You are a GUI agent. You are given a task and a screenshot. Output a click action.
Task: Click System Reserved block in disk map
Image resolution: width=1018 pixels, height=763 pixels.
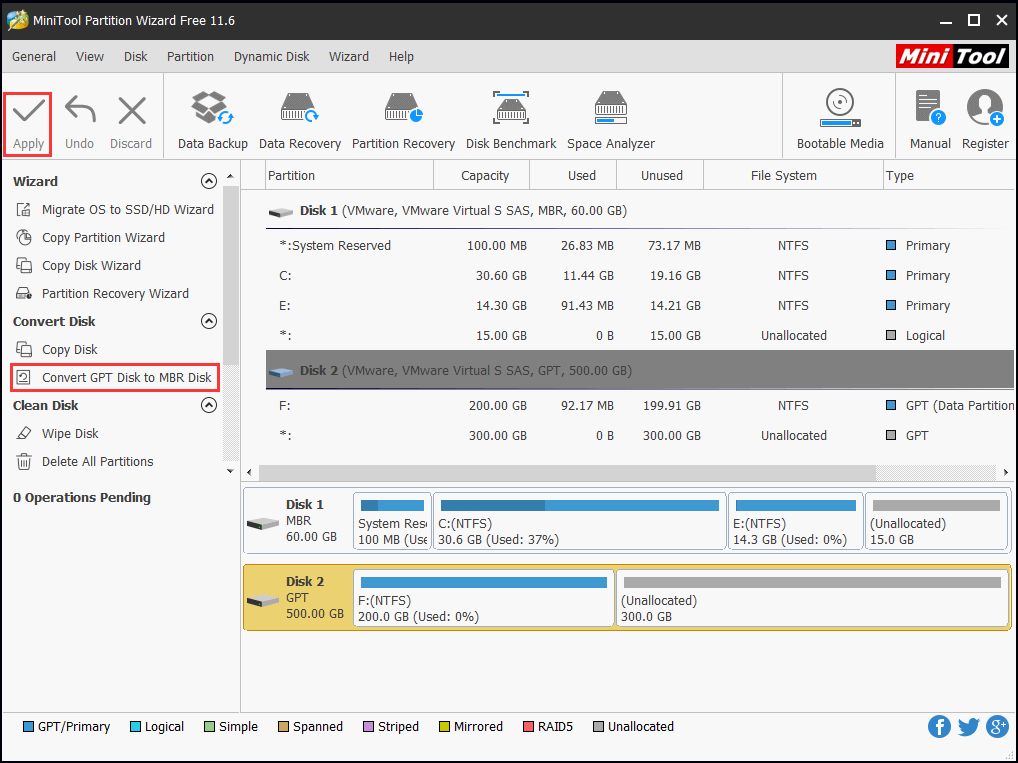392,521
